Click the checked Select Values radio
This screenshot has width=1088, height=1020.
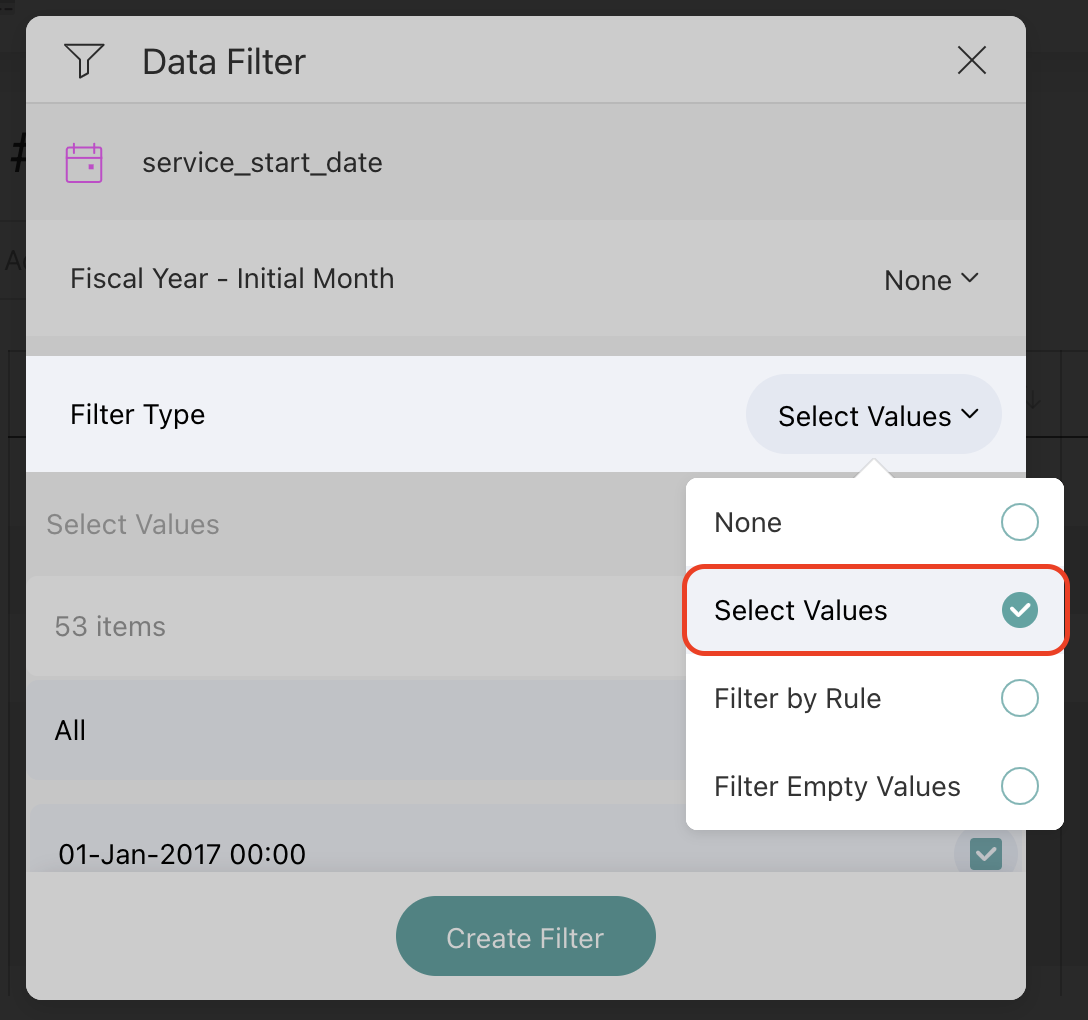click(1019, 609)
